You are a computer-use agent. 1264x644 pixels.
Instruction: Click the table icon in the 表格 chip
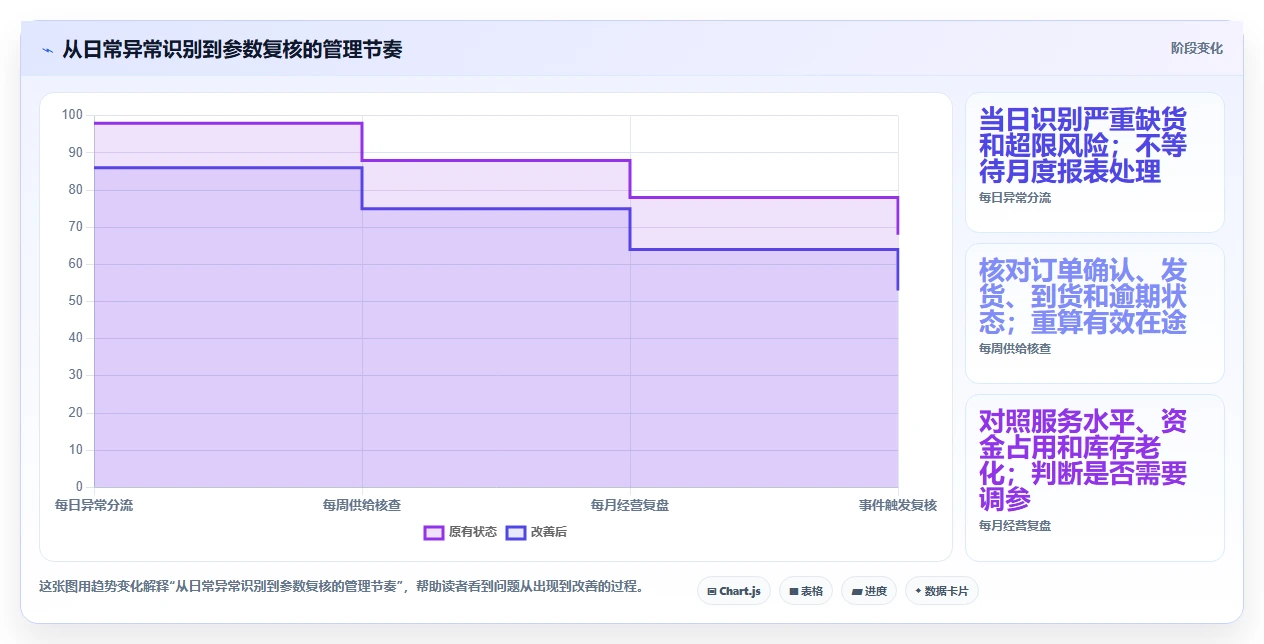[x=793, y=592]
